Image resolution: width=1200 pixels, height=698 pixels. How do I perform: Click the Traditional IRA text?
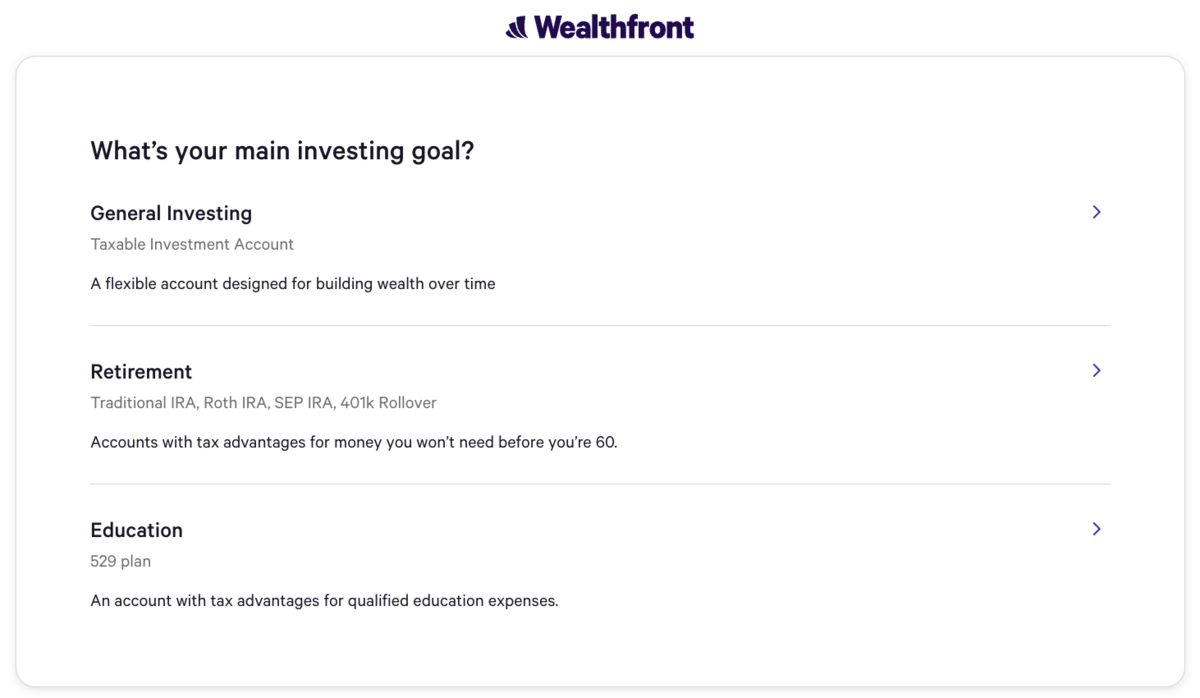click(x=143, y=403)
